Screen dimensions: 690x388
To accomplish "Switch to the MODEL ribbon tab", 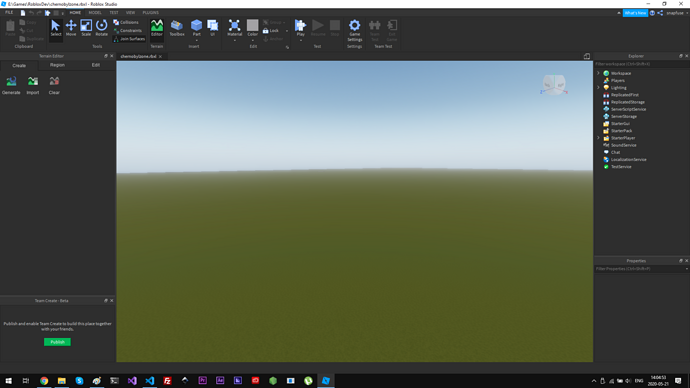I will [95, 13].
